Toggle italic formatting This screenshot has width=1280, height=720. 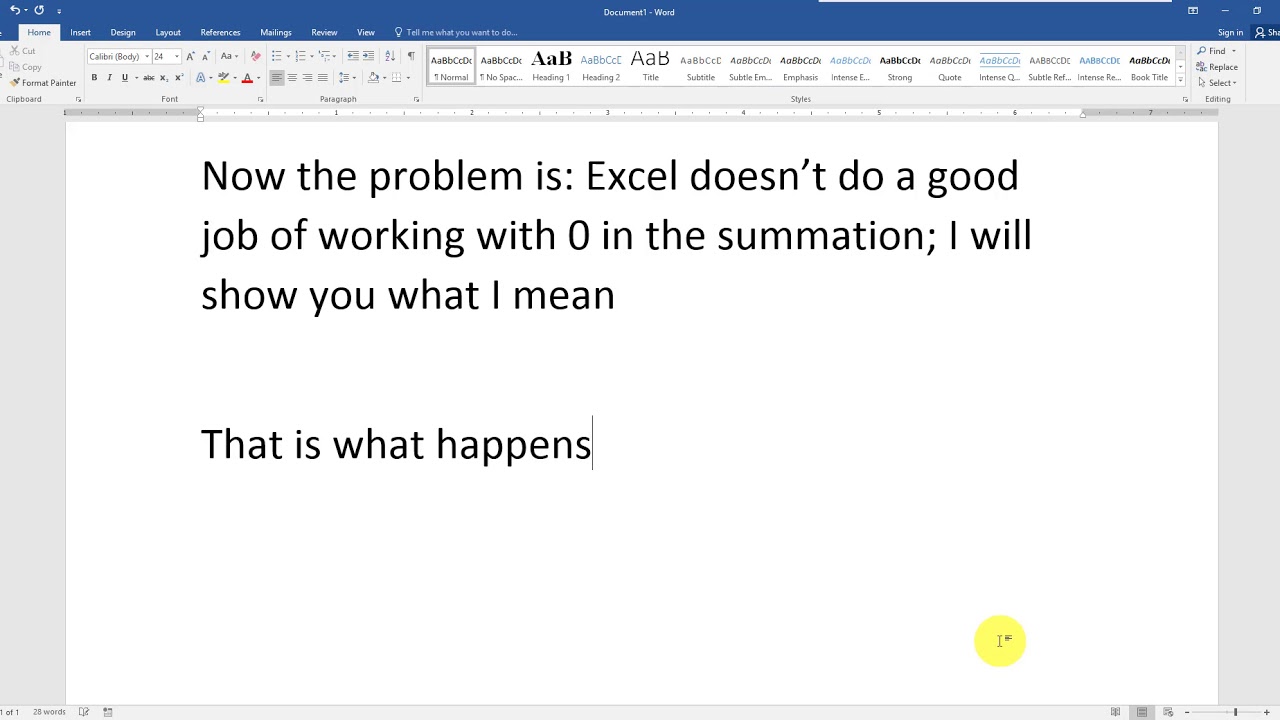pos(109,78)
